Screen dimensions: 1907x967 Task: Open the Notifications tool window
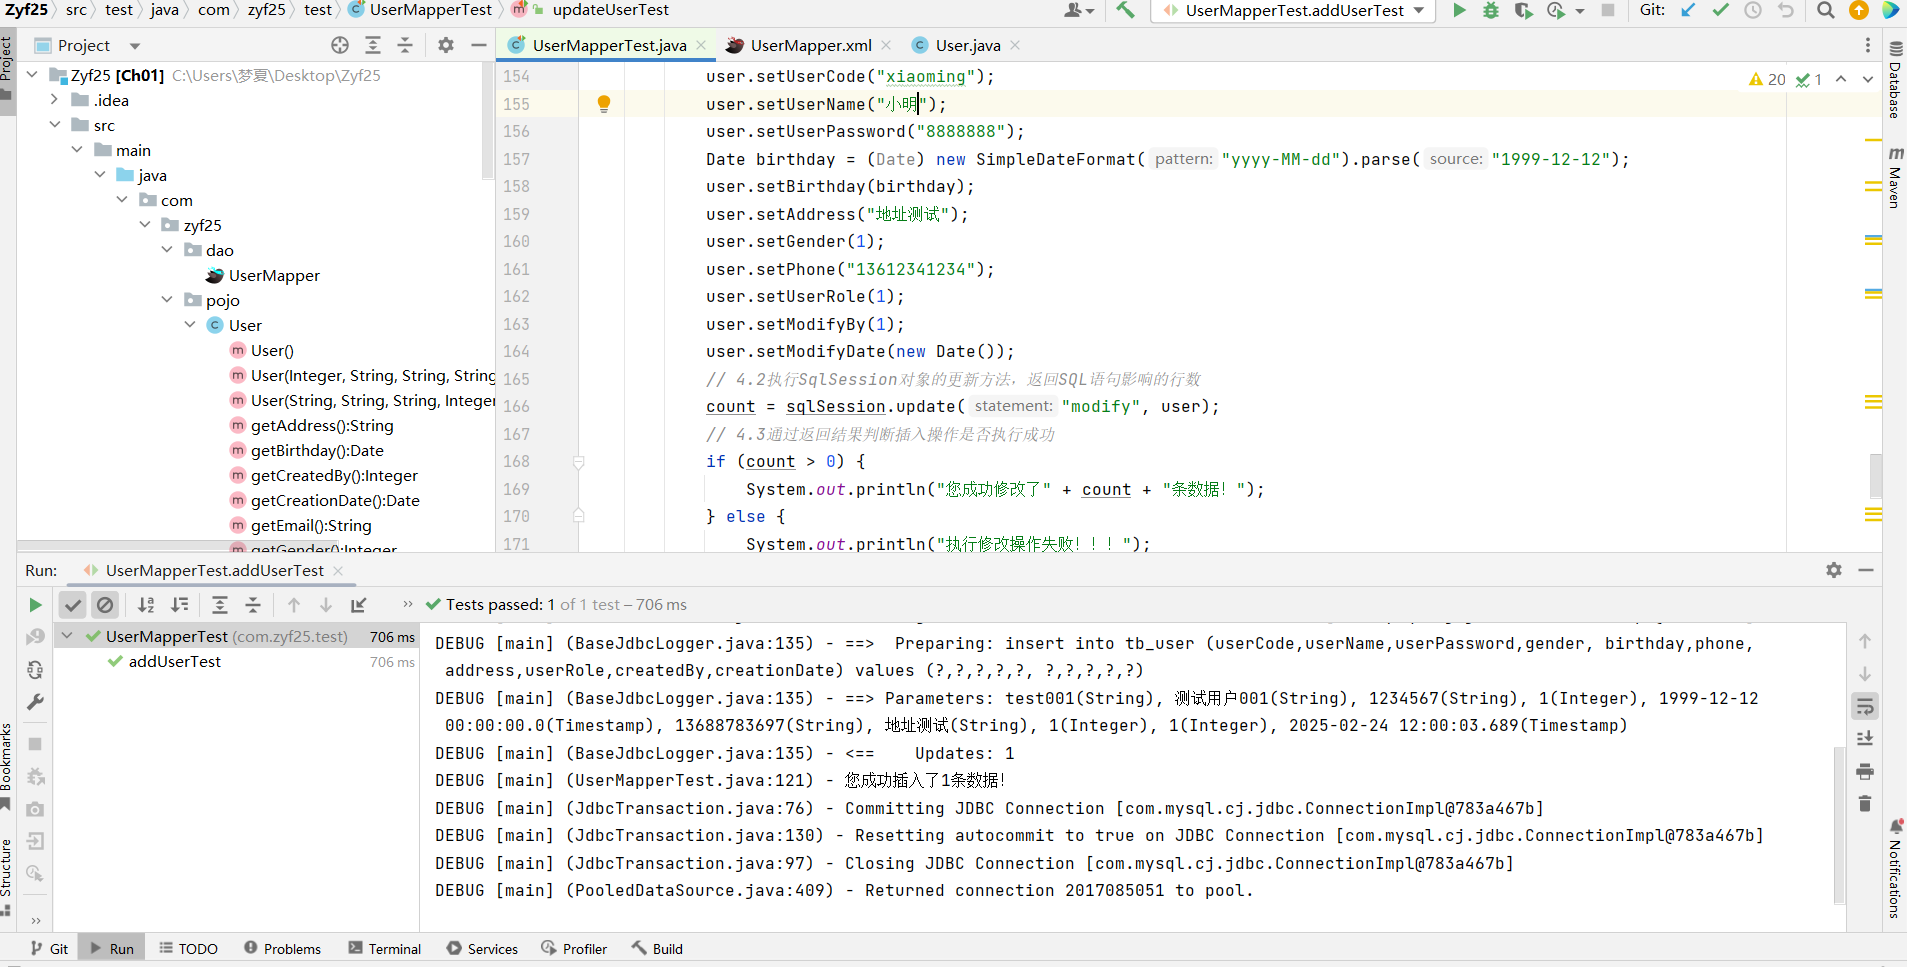point(1895,868)
